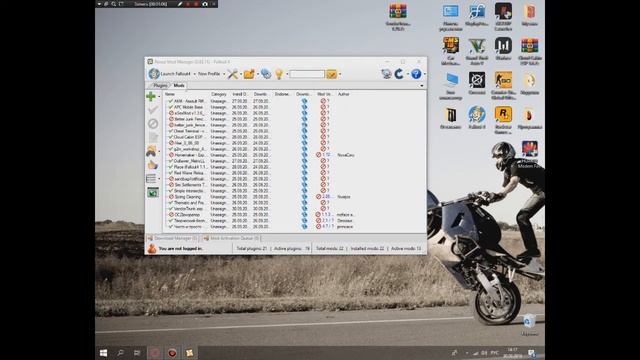Expand the arrow beside the yellow search button
The image size is (640, 360).
(340, 74)
